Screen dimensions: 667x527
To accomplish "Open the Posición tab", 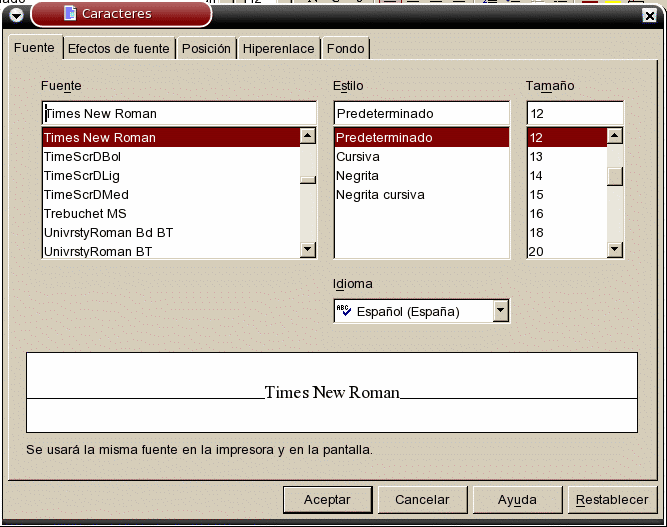I will (207, 48).
